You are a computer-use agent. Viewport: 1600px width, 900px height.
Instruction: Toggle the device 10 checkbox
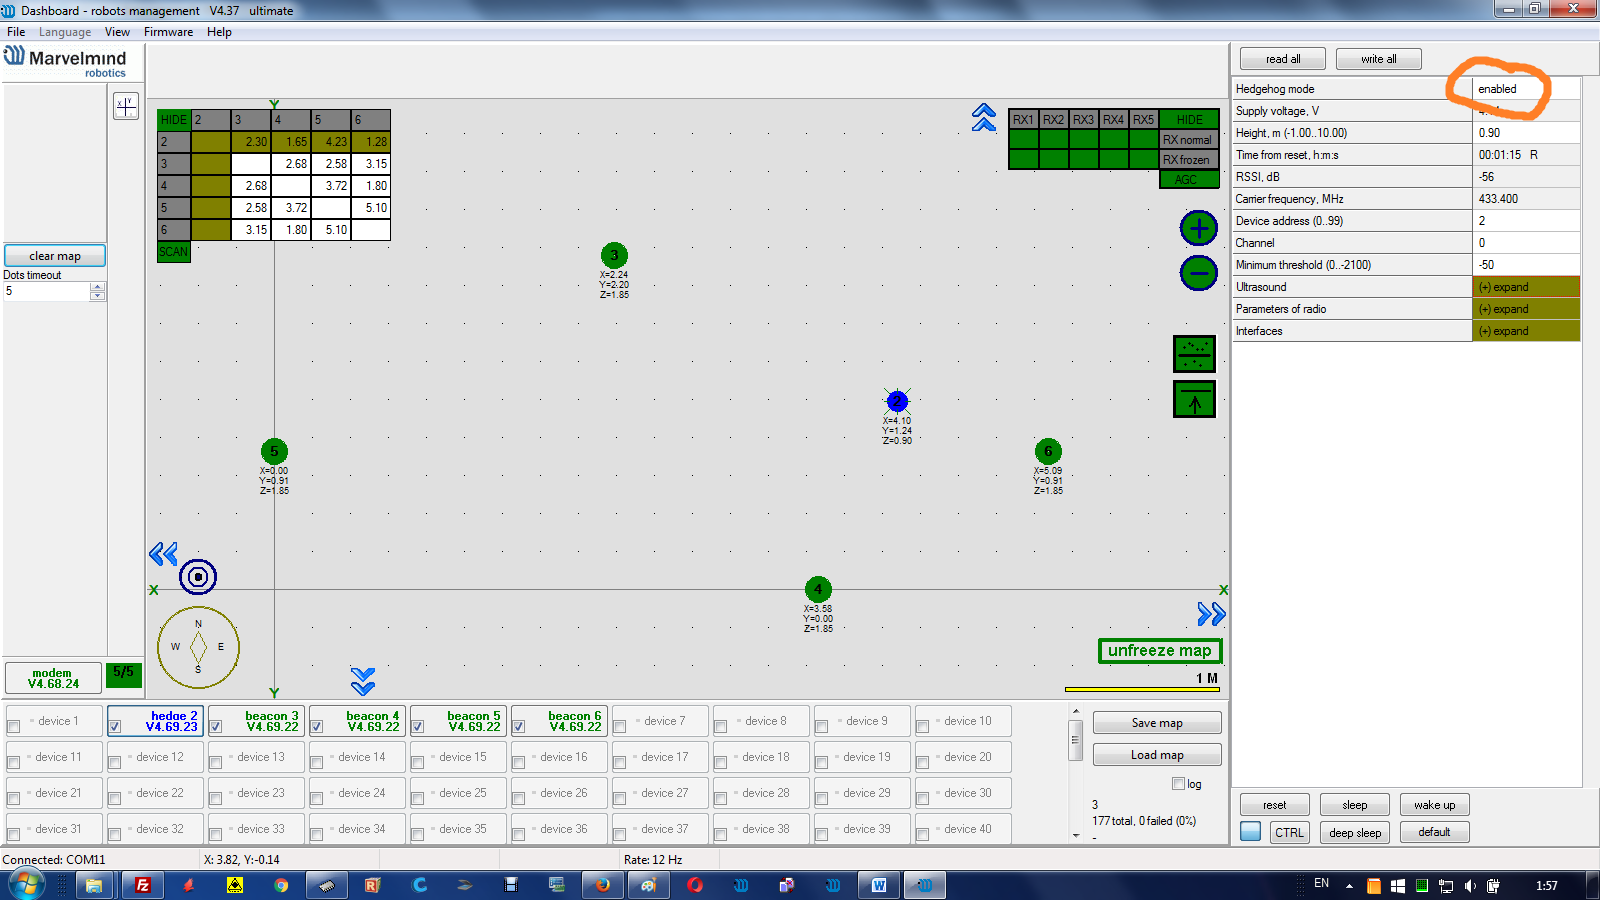click(923, 727)
